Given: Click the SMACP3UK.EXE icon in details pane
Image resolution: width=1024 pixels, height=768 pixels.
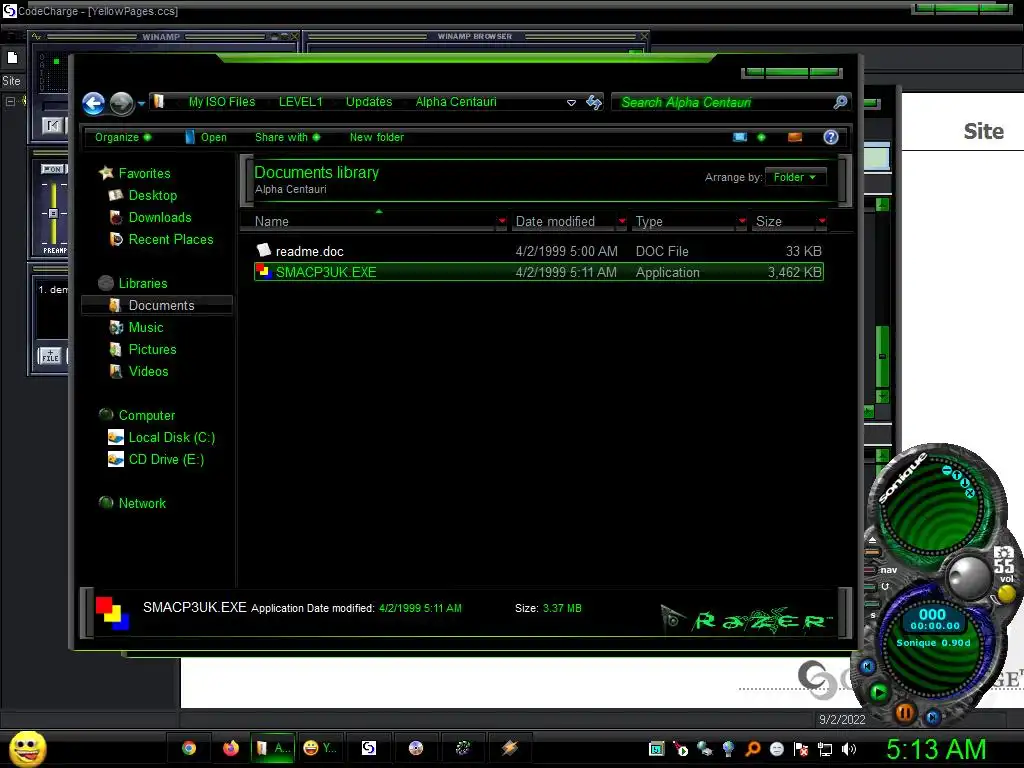Looking at the screenshot, I should click(x=112, y=614).
